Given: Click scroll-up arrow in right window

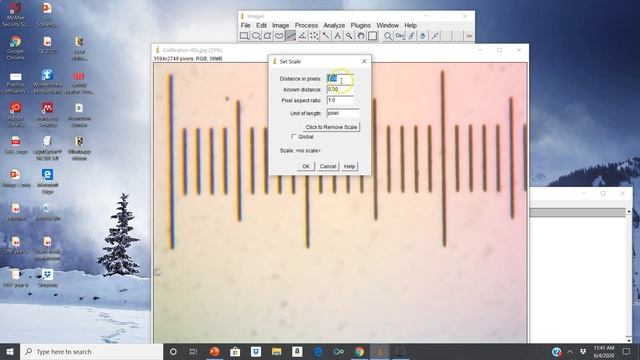Looking at the screenshot, I should click(629, 211).
